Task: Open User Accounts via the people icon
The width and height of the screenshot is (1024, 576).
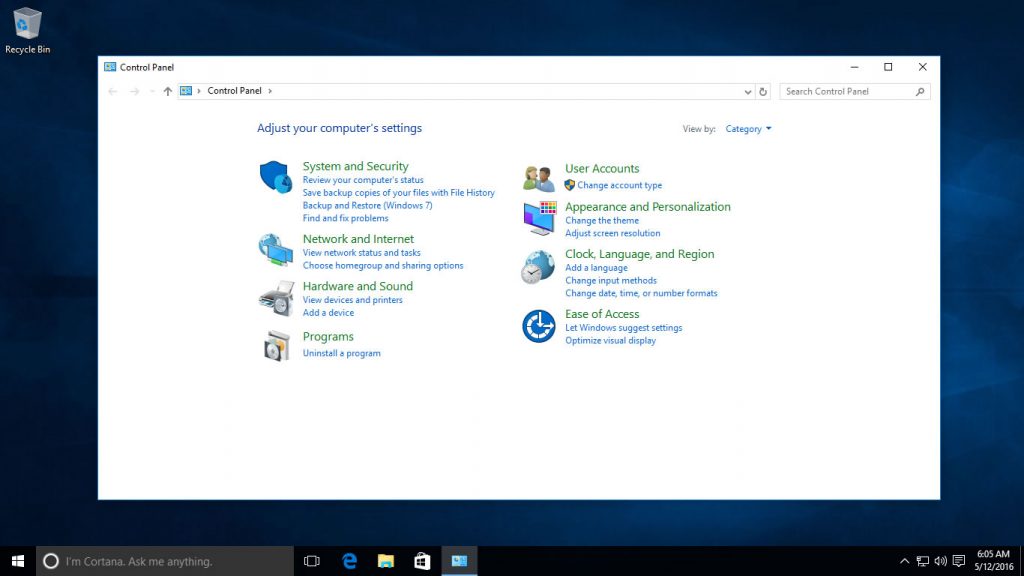Action: 538,176
